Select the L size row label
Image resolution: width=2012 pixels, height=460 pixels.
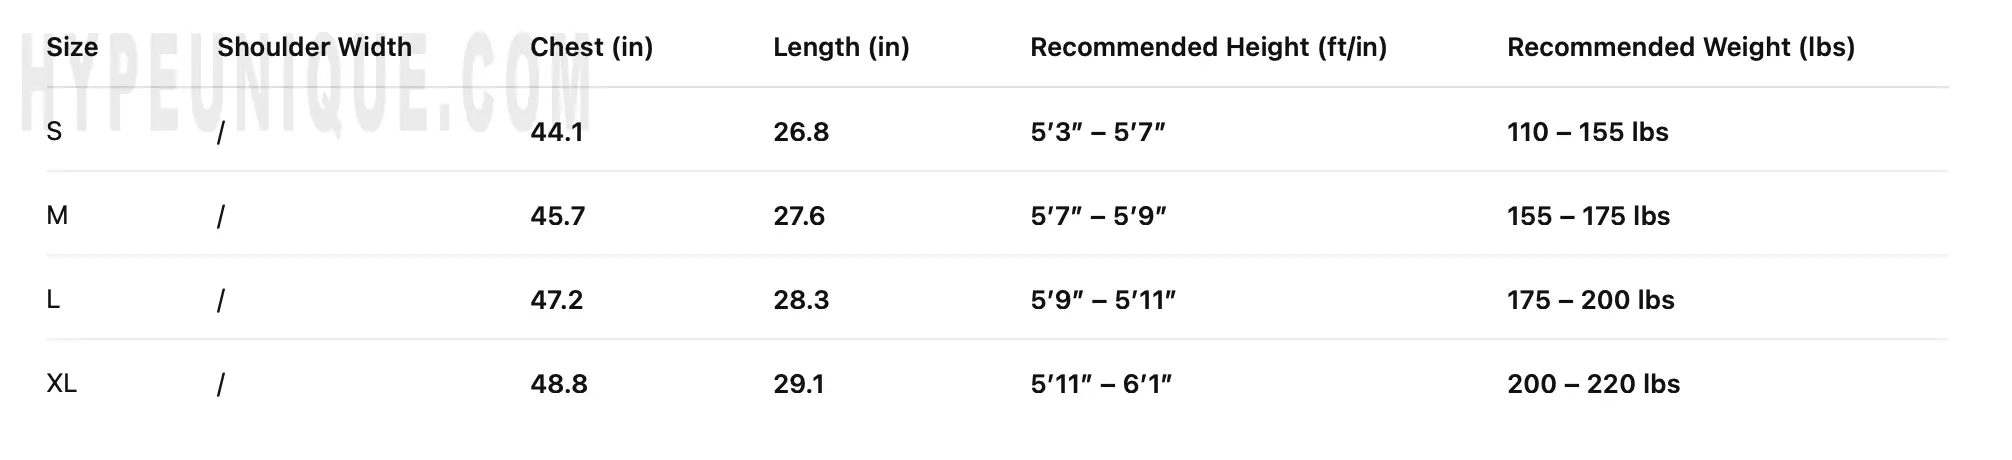(x=53, y=300)
